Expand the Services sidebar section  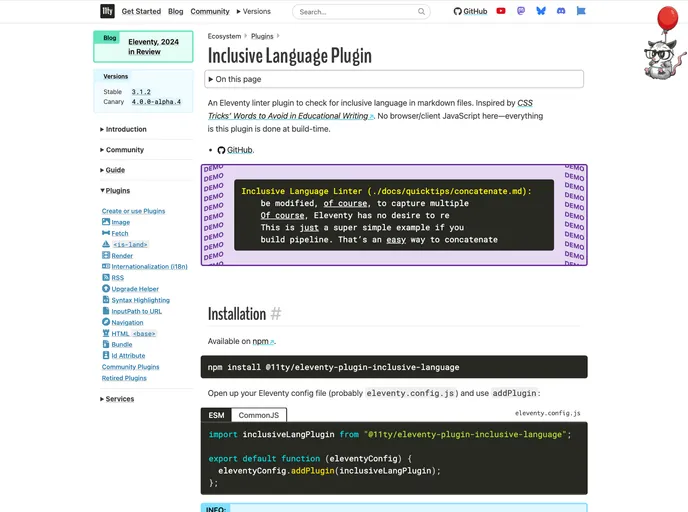tap(117, 399)
